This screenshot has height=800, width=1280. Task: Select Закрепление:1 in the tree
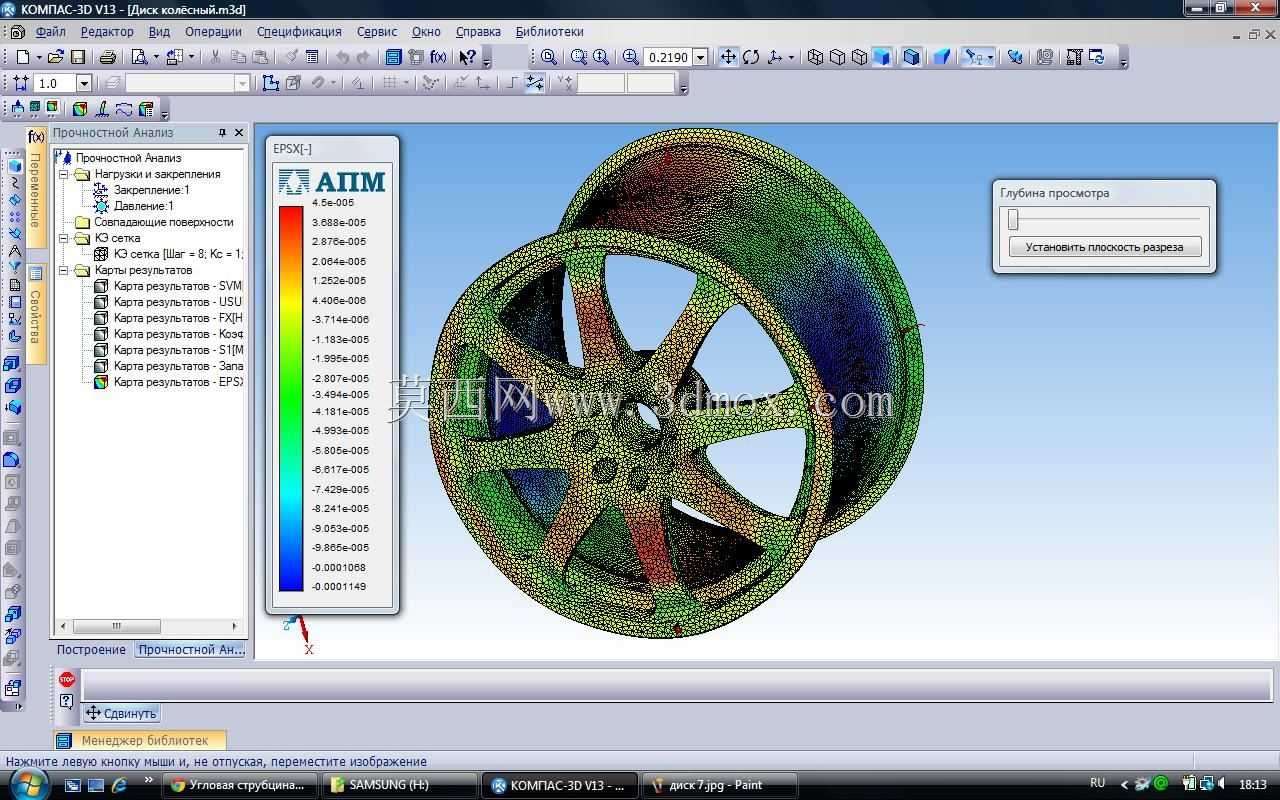(x=151, y=190)
